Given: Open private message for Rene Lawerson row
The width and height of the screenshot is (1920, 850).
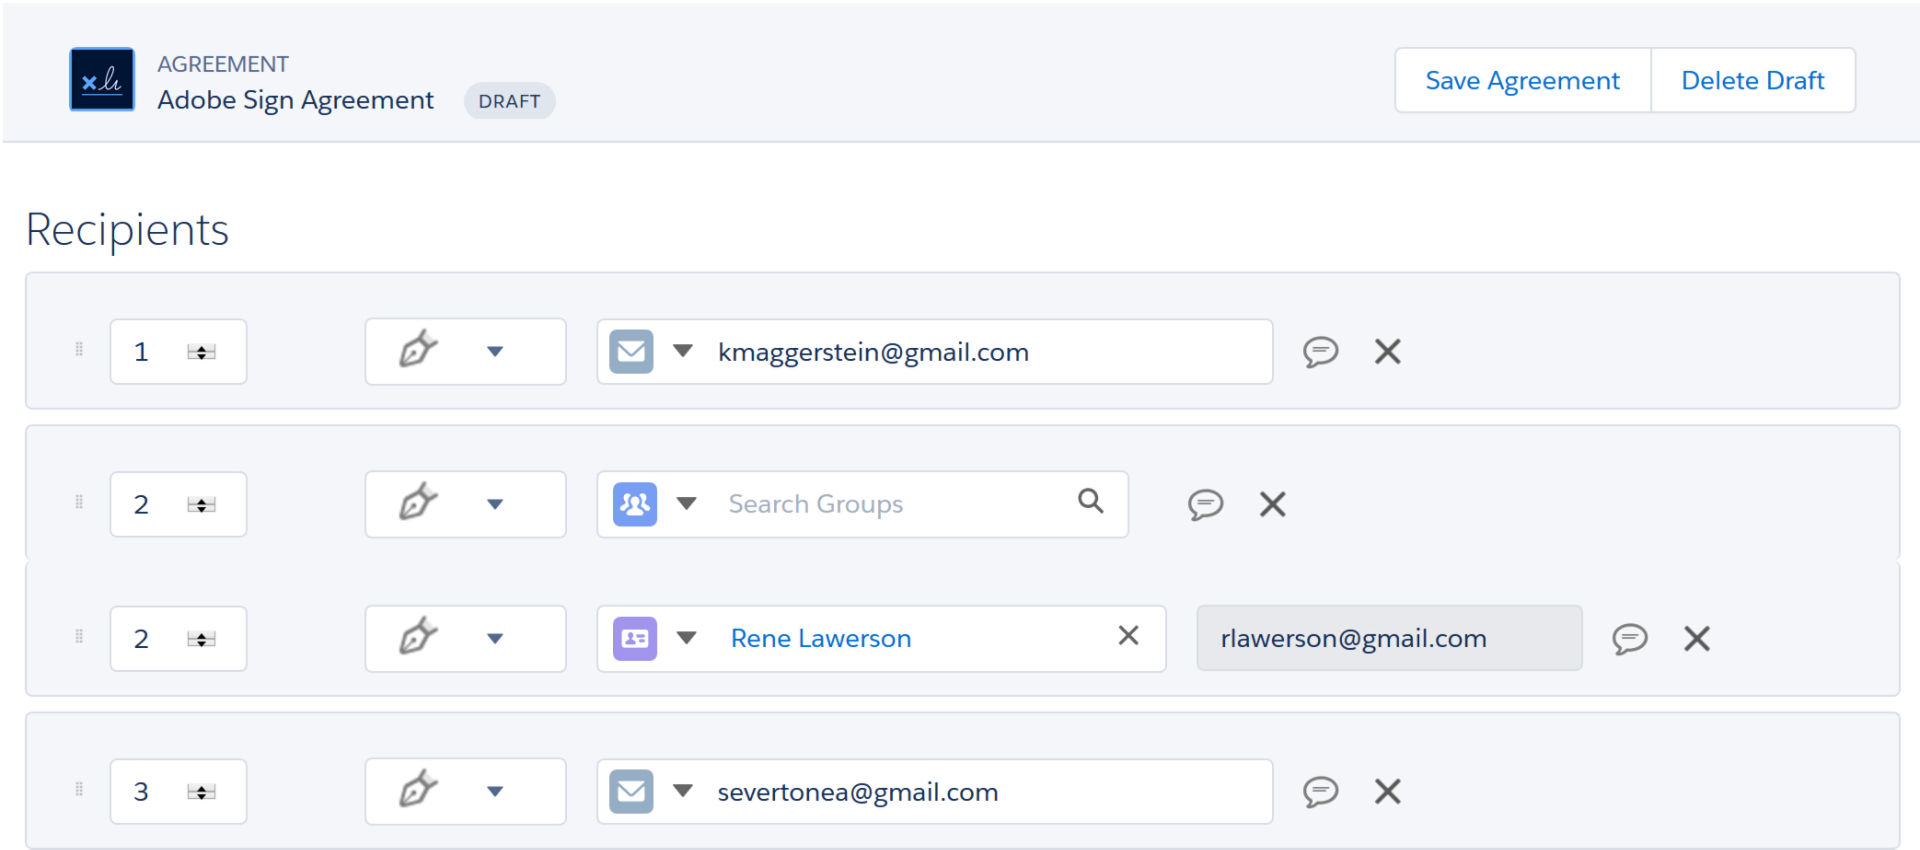Looking at the screenshot, I should point(1629,638).
